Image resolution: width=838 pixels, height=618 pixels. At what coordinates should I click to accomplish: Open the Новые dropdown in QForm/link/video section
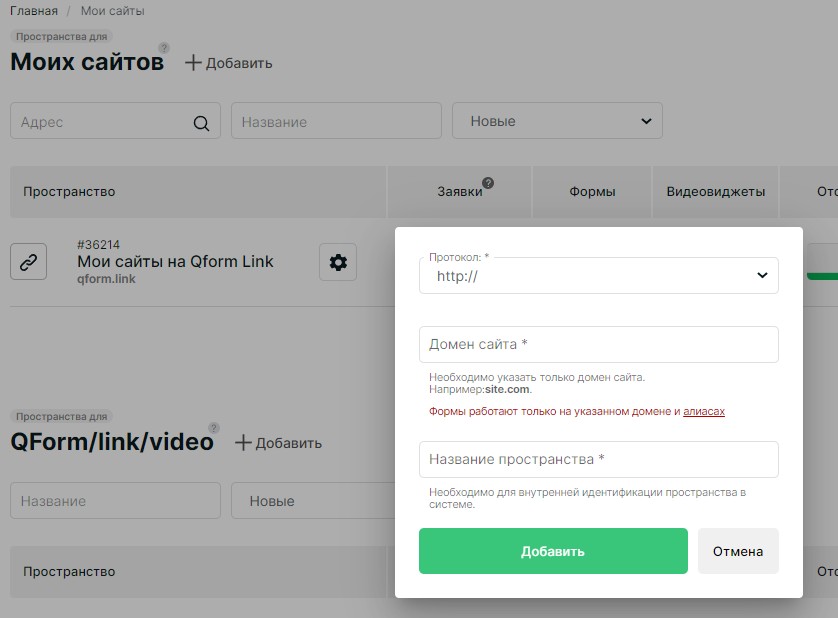pyautogui.click(x=310, y=501)
